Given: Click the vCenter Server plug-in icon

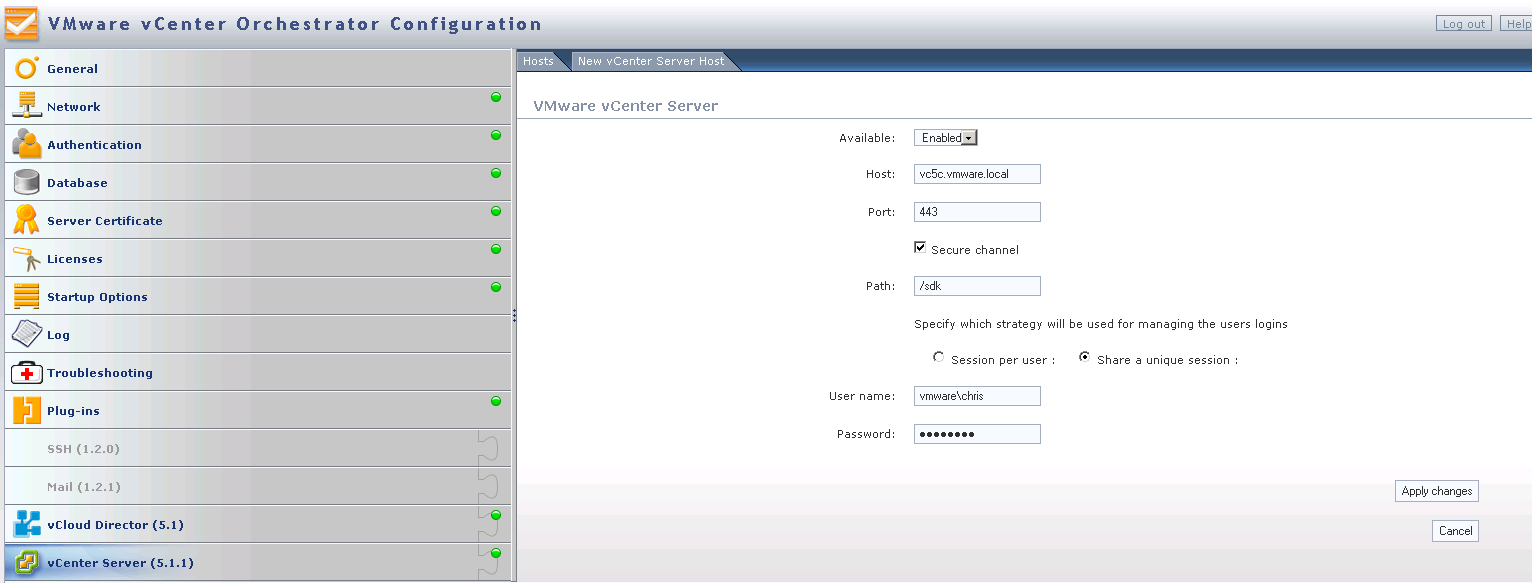Looking at the screenshot, I should [27, 562].
